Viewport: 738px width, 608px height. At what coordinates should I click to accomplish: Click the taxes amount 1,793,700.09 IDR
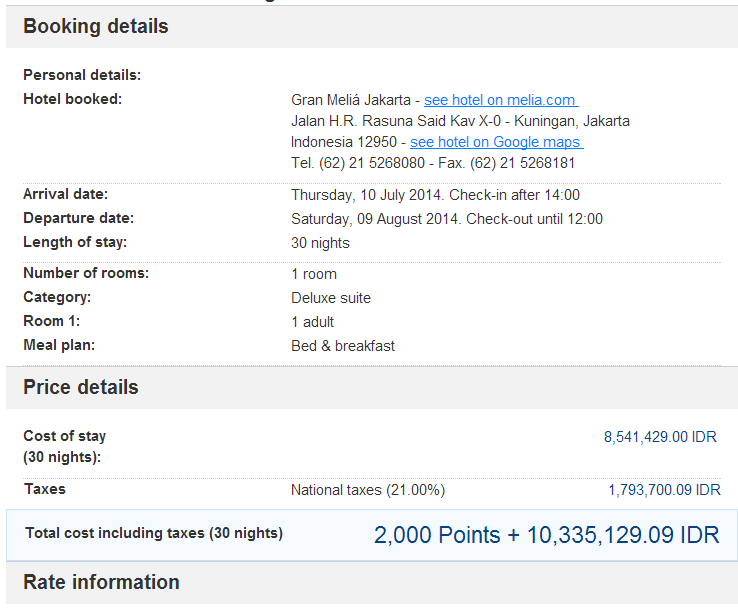(x=664, y=490)
